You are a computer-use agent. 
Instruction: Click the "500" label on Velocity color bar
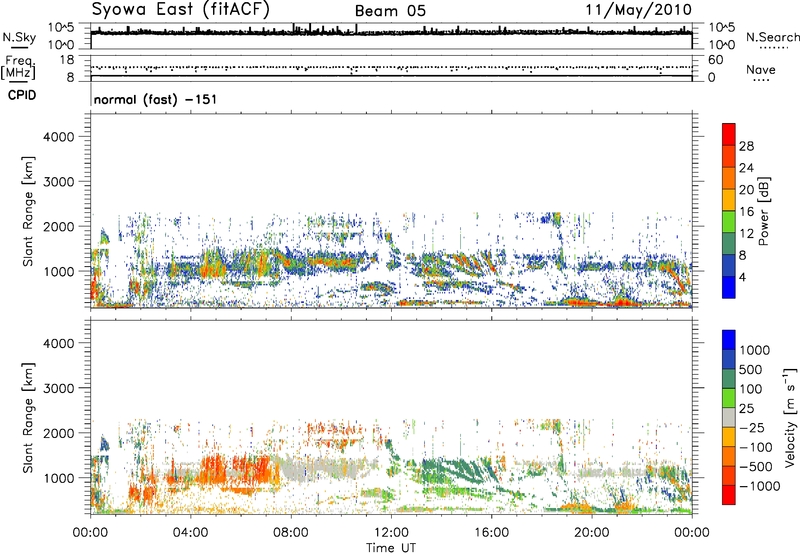click(750, 370)
